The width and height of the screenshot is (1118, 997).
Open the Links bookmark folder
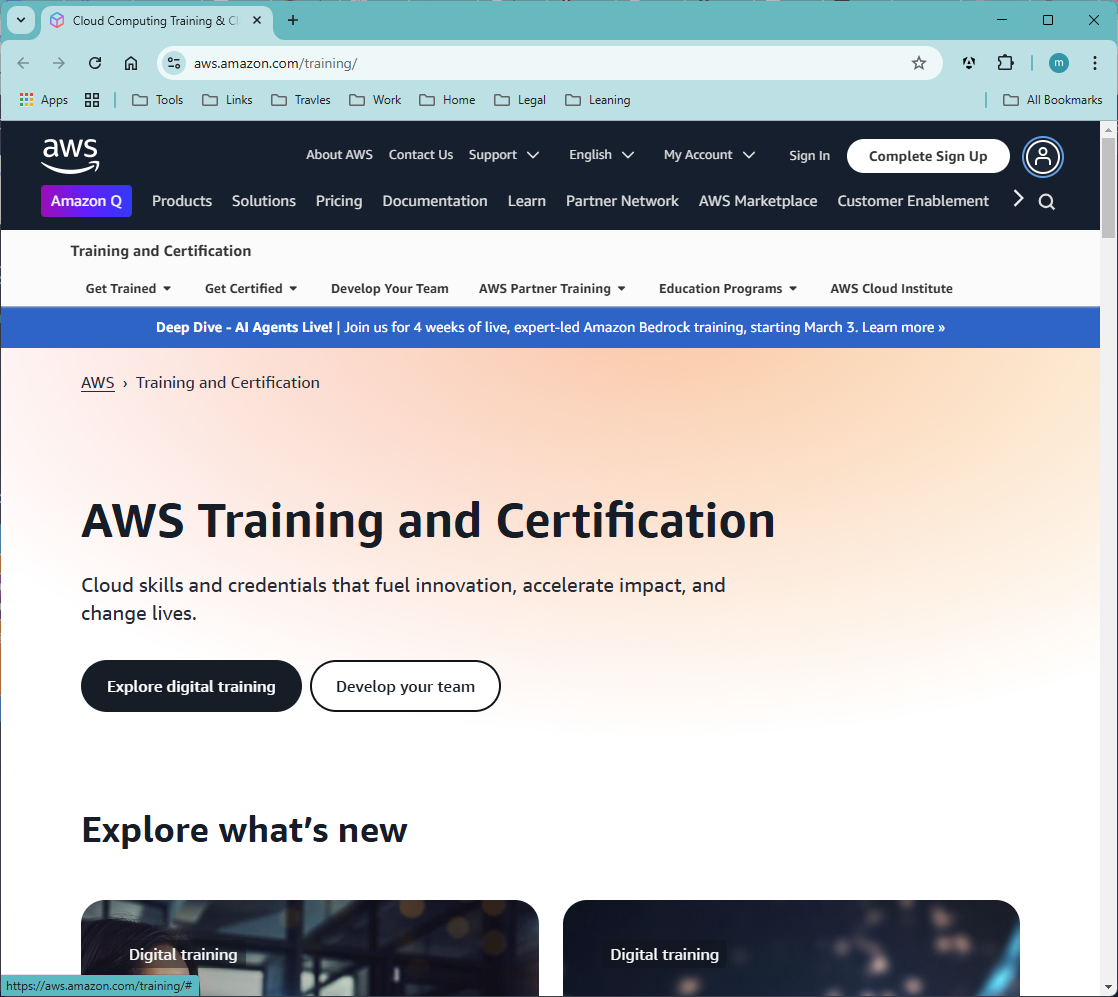227,100
